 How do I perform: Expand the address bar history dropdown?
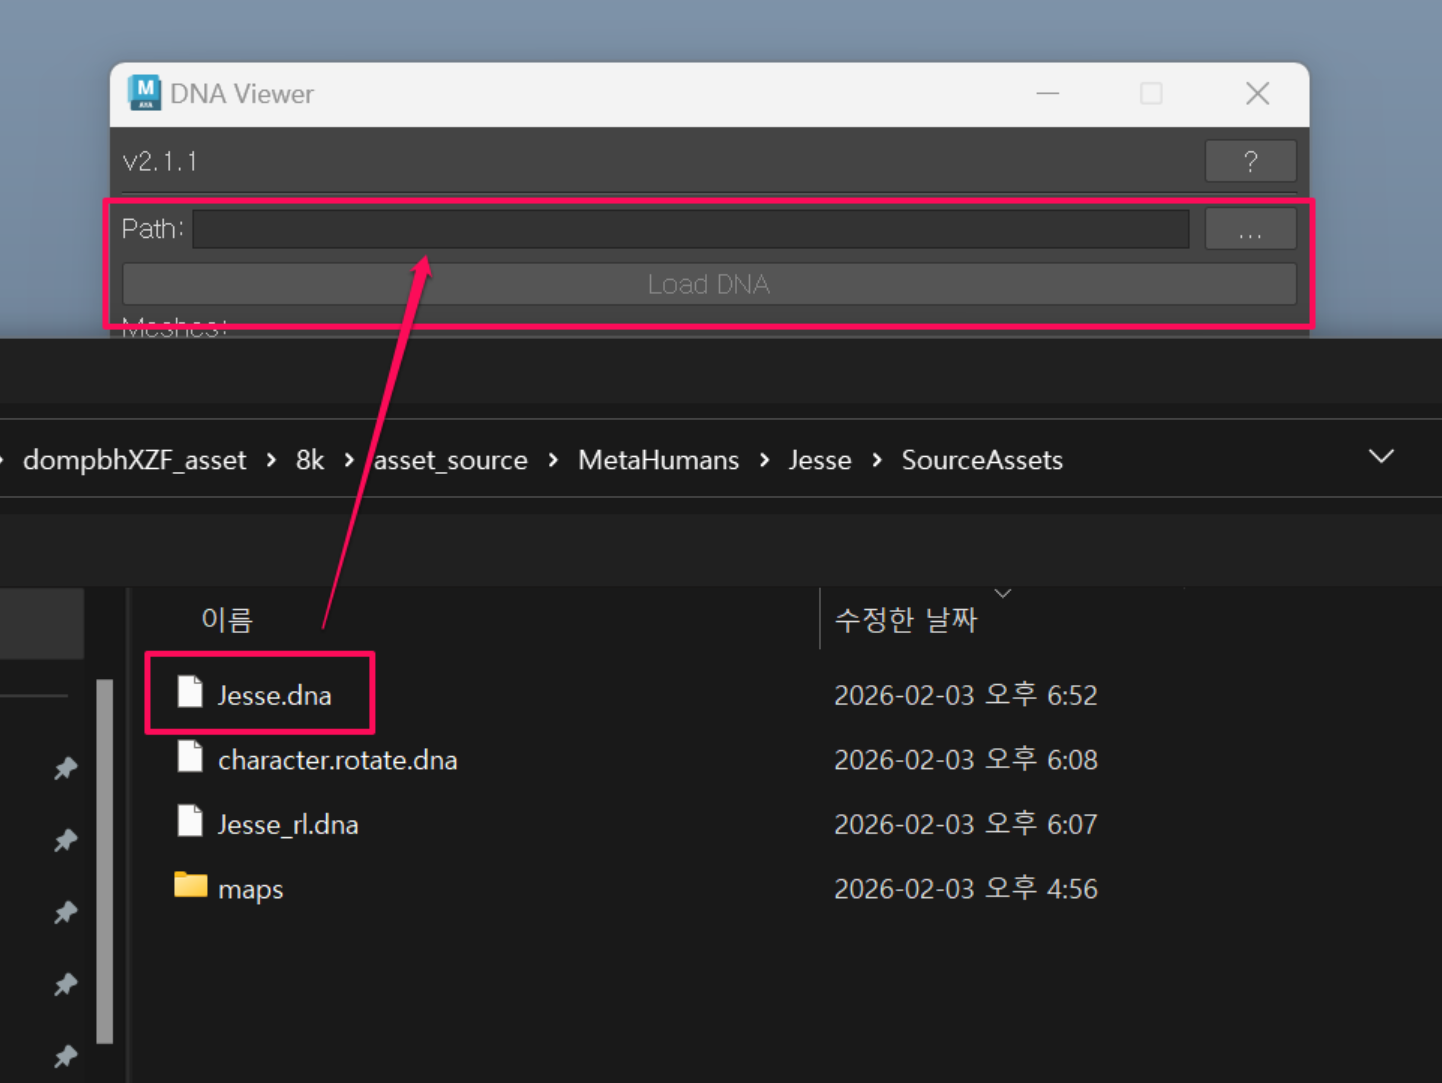(1381, 457)
